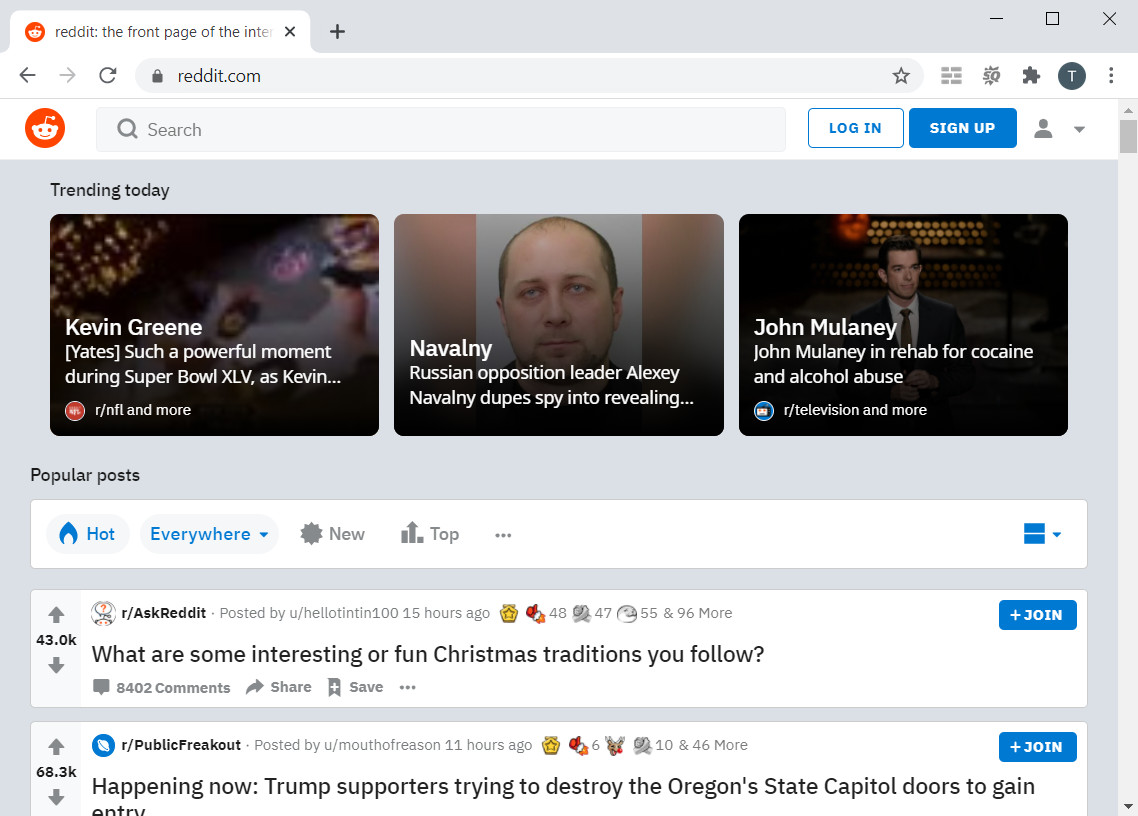Downvote the PublicFreakout post
The width and height of the screenshot is (1138, 816).
(56, 796)
